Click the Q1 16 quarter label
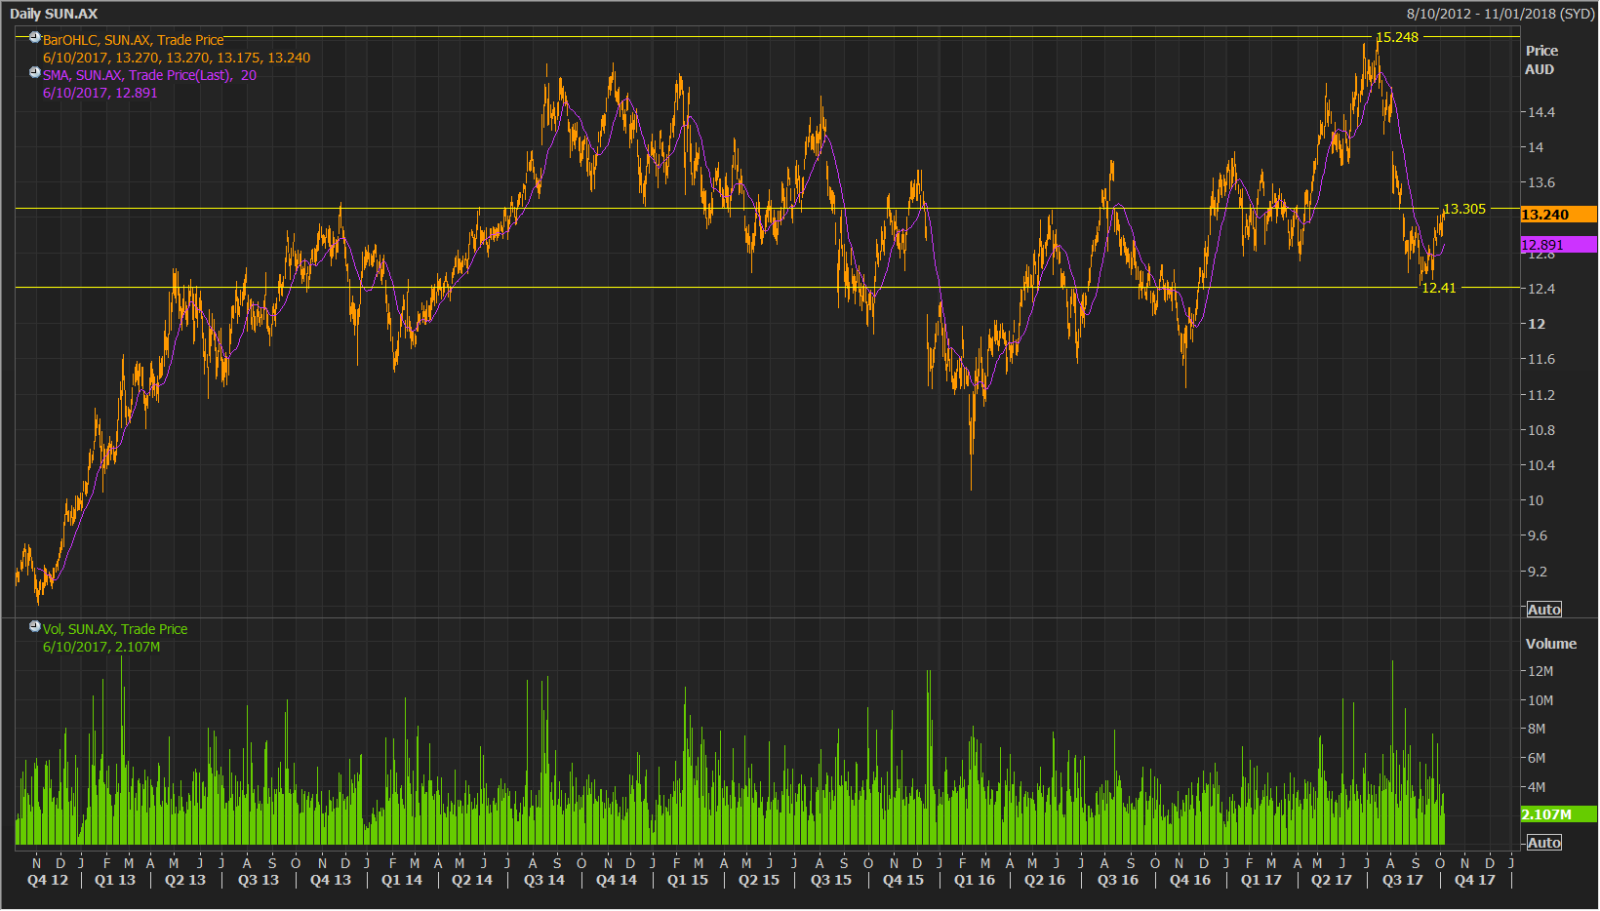This screenshot has width=1600, height=911. [x=974, y=880]
